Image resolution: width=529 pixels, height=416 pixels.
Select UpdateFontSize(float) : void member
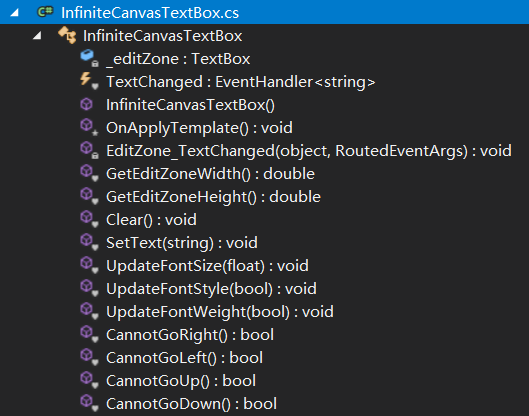(x=207, y=266)
